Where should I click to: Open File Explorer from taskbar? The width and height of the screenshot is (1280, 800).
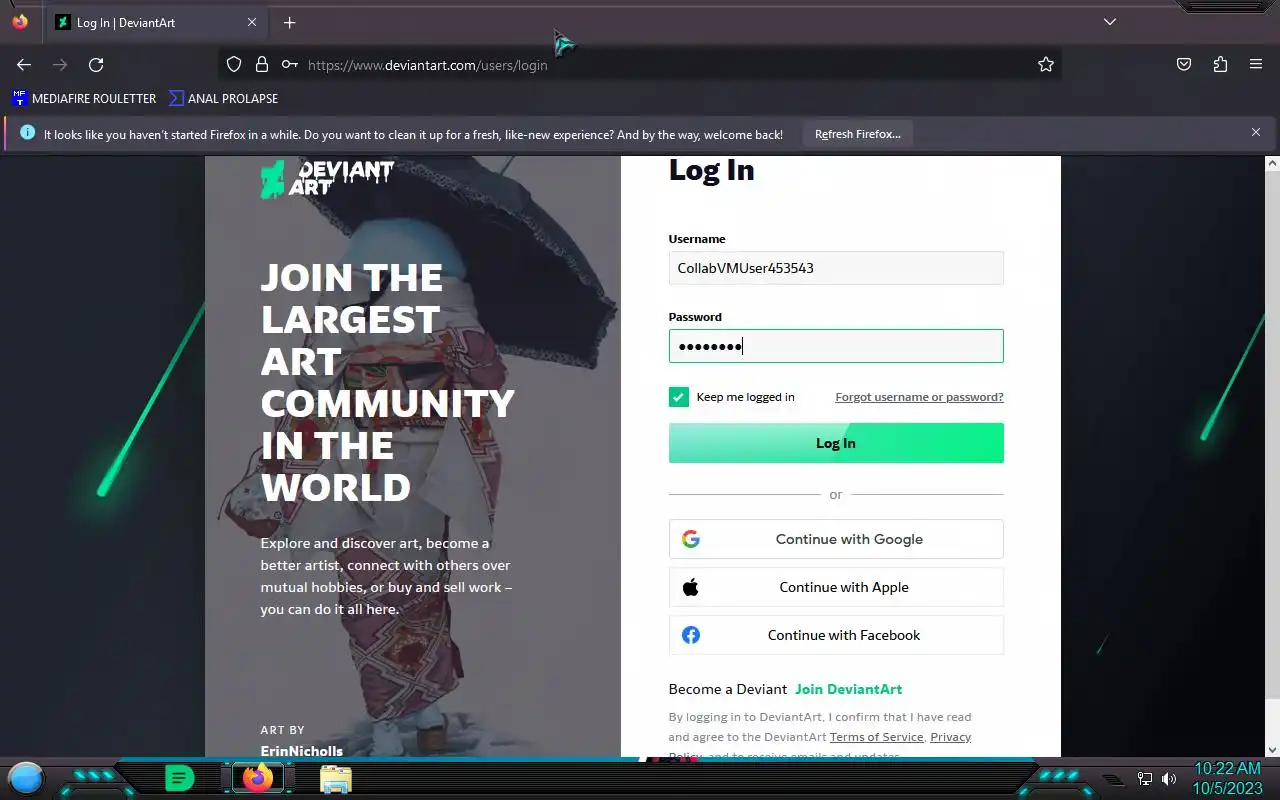click(336, 778)
